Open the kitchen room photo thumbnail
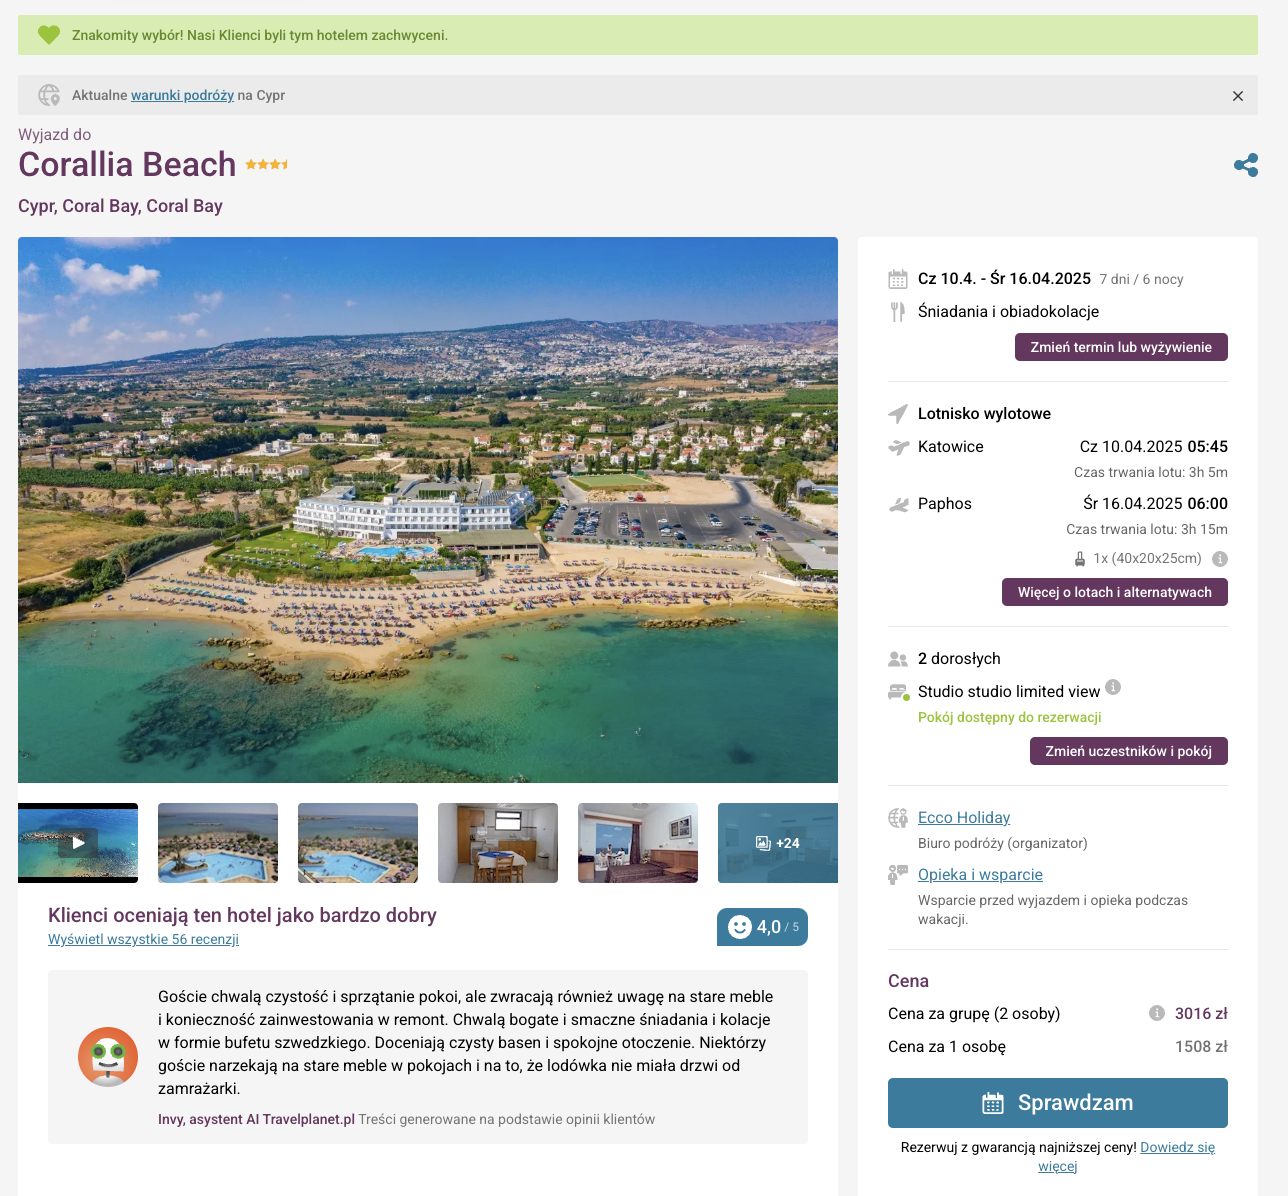Image resolution: width=1288 pixels, height=1196 pixels. [498, 843]
